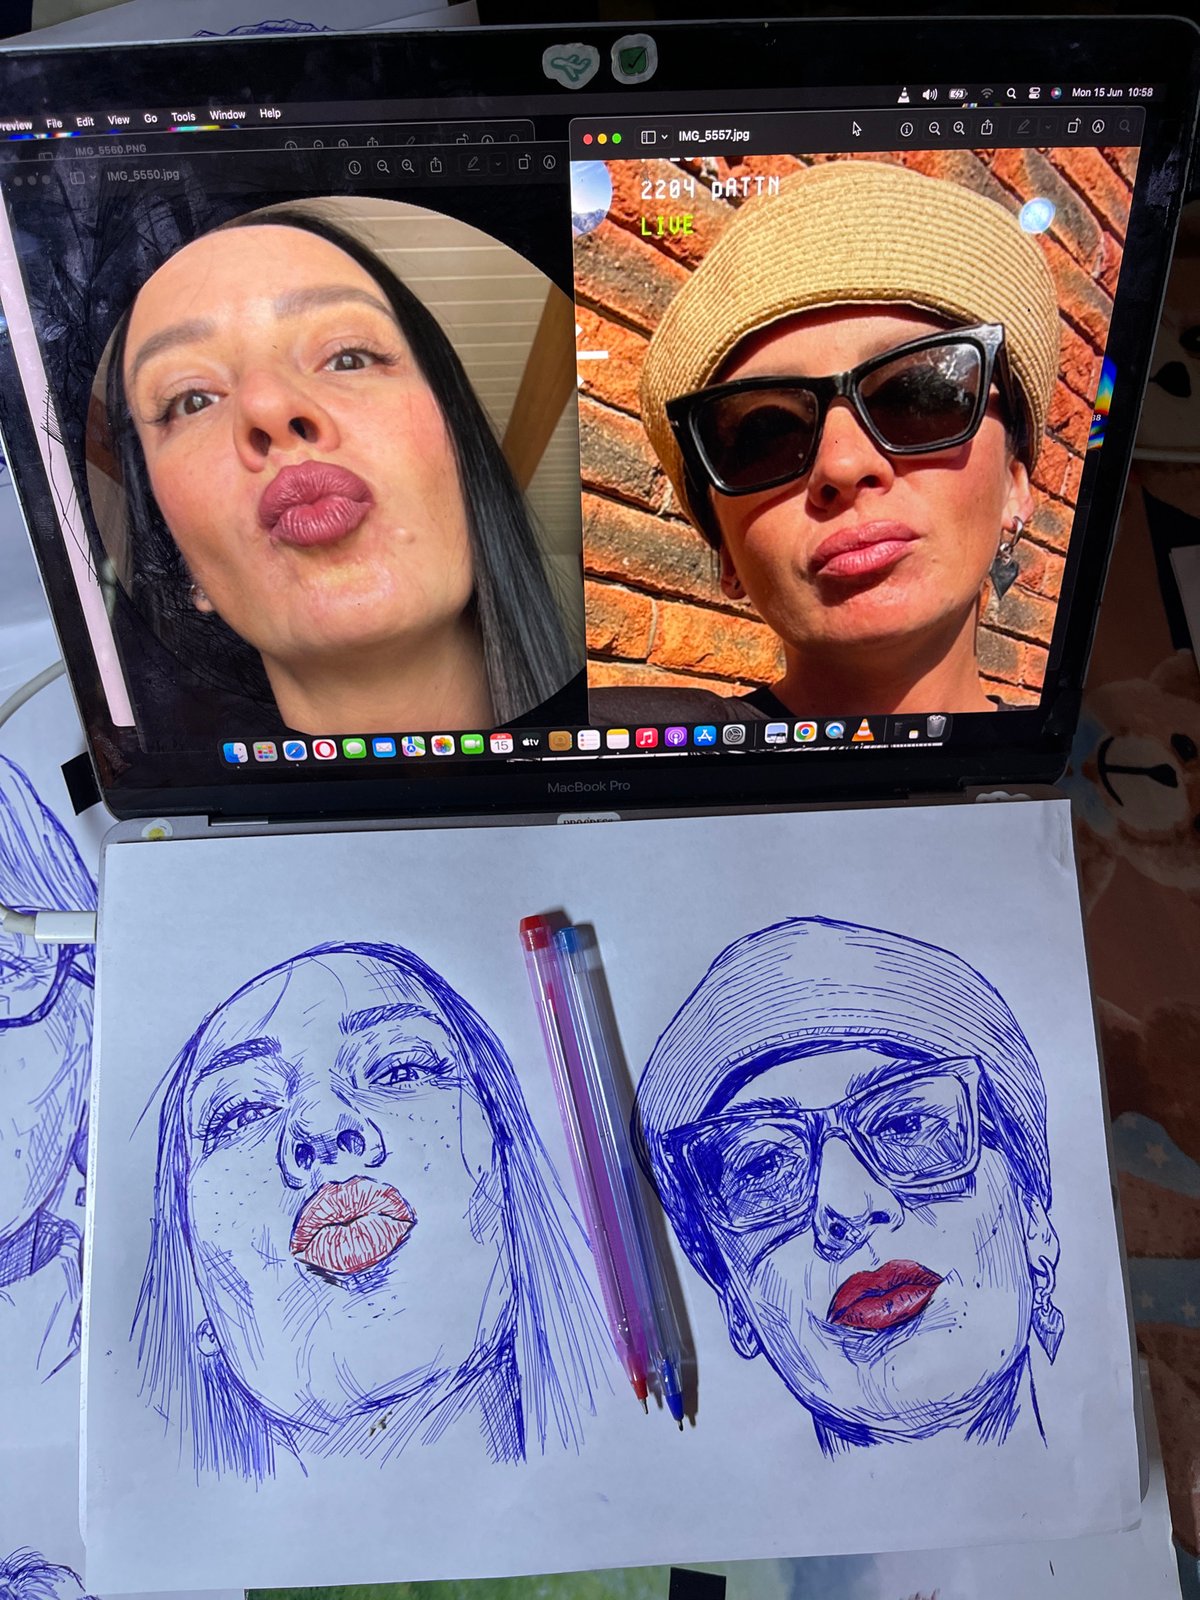Open Messages from the Dock
The width and height of the screenshot is (1200, 1600).
[x=354, y=748]
